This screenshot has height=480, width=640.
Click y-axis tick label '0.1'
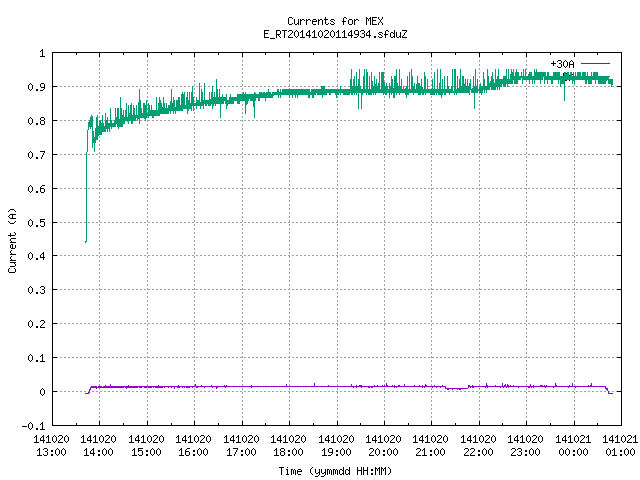[x=36, y=358]
